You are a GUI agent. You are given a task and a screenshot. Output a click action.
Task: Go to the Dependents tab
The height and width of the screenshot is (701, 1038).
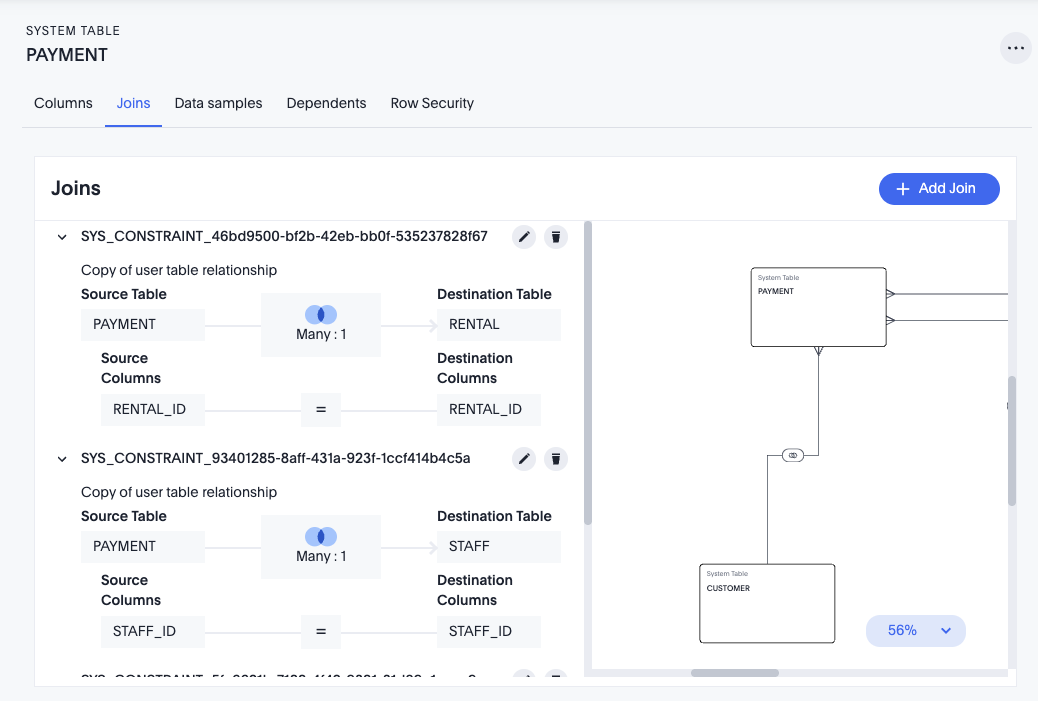point(326,103)
